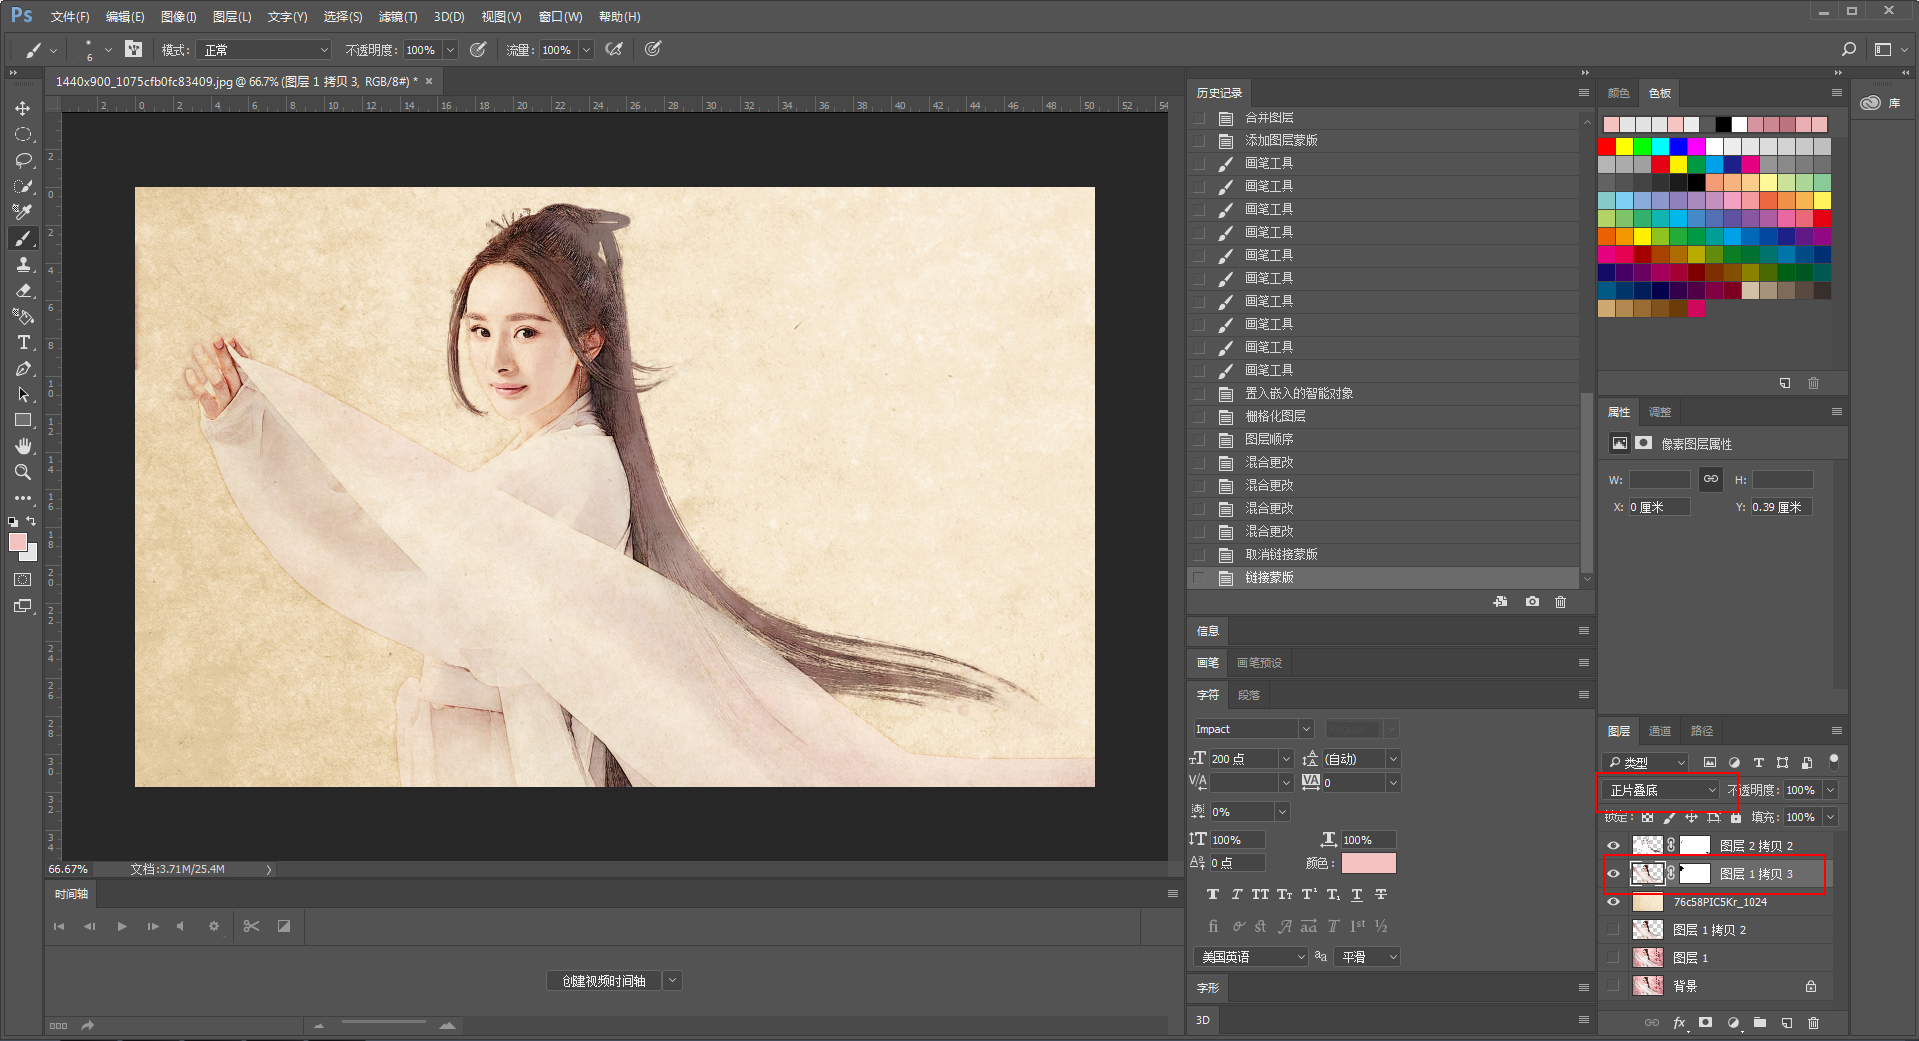Tick the history box beside 栅格化图层

(x=1198, y=416)
